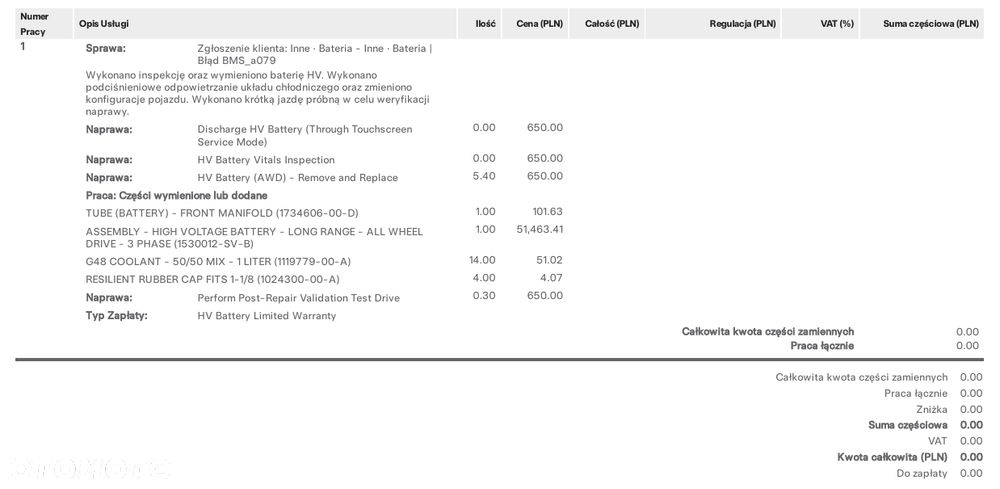Click 'Praca: Części wymienione lub dodane' heading
This screenshot has height=489, width=1000.
tap(177, 195)
